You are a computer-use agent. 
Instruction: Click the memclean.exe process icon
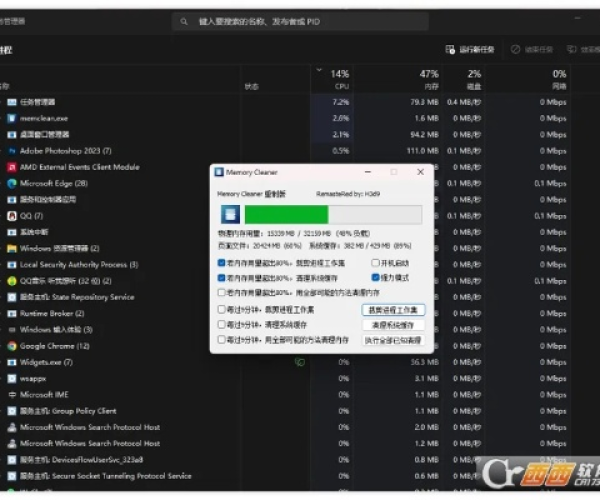12,118
